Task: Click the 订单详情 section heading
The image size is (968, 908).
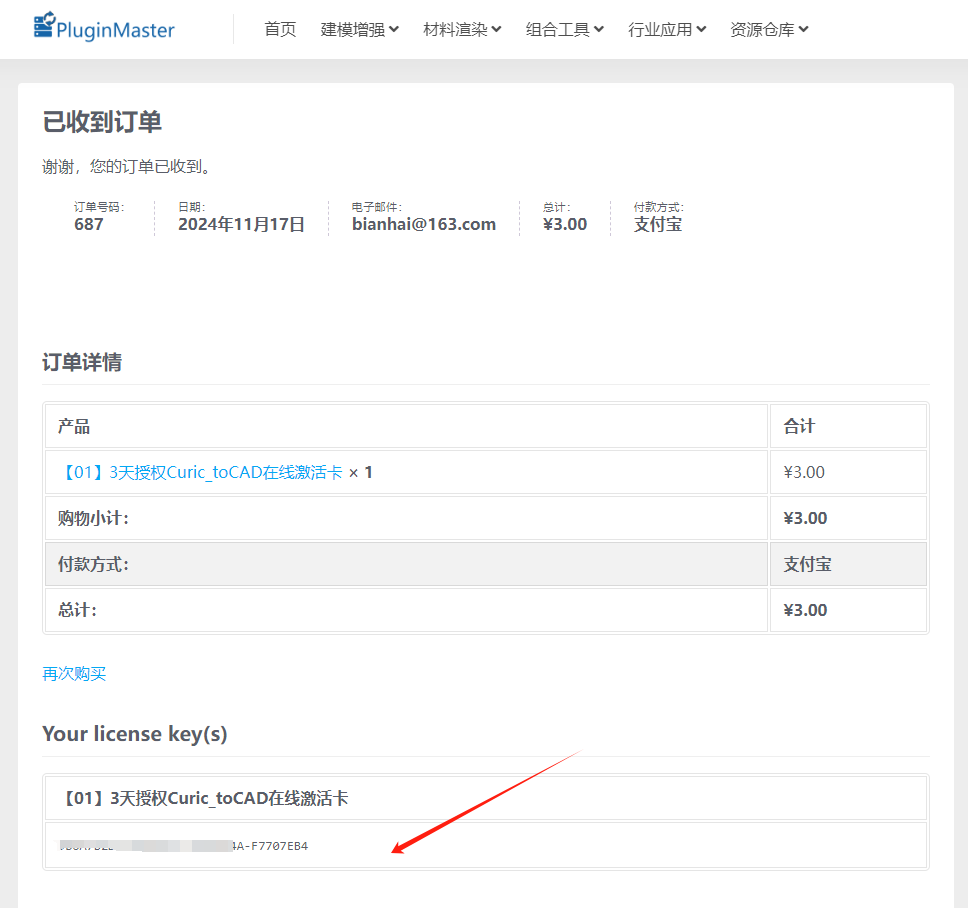Action: point(82,362)
